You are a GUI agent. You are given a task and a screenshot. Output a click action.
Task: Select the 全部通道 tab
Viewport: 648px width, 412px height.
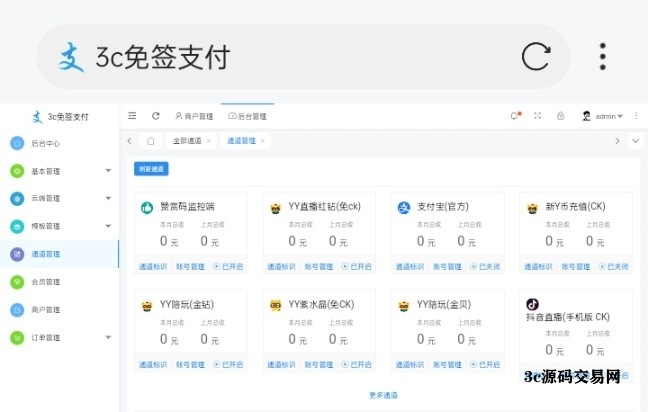coord(187,141)
